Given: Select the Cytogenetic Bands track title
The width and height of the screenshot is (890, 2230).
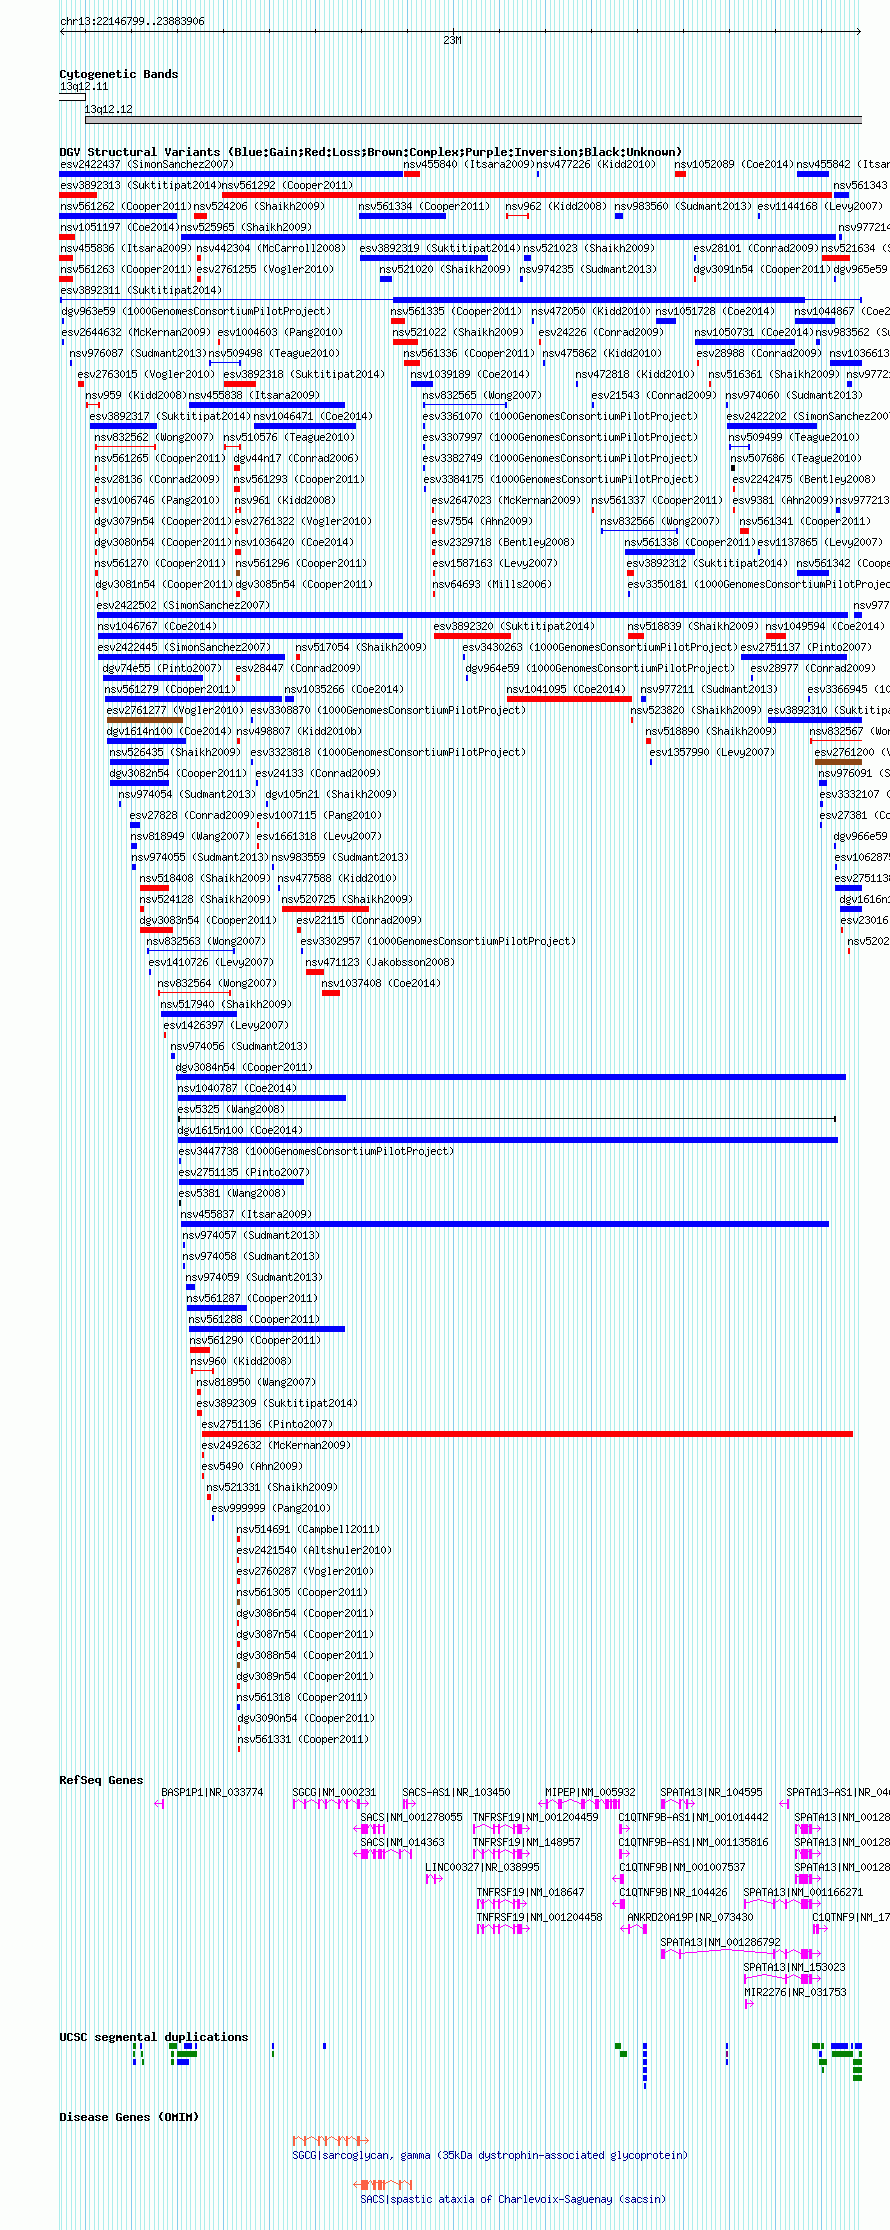Looking at the screenshot, I should click(119, 74).
